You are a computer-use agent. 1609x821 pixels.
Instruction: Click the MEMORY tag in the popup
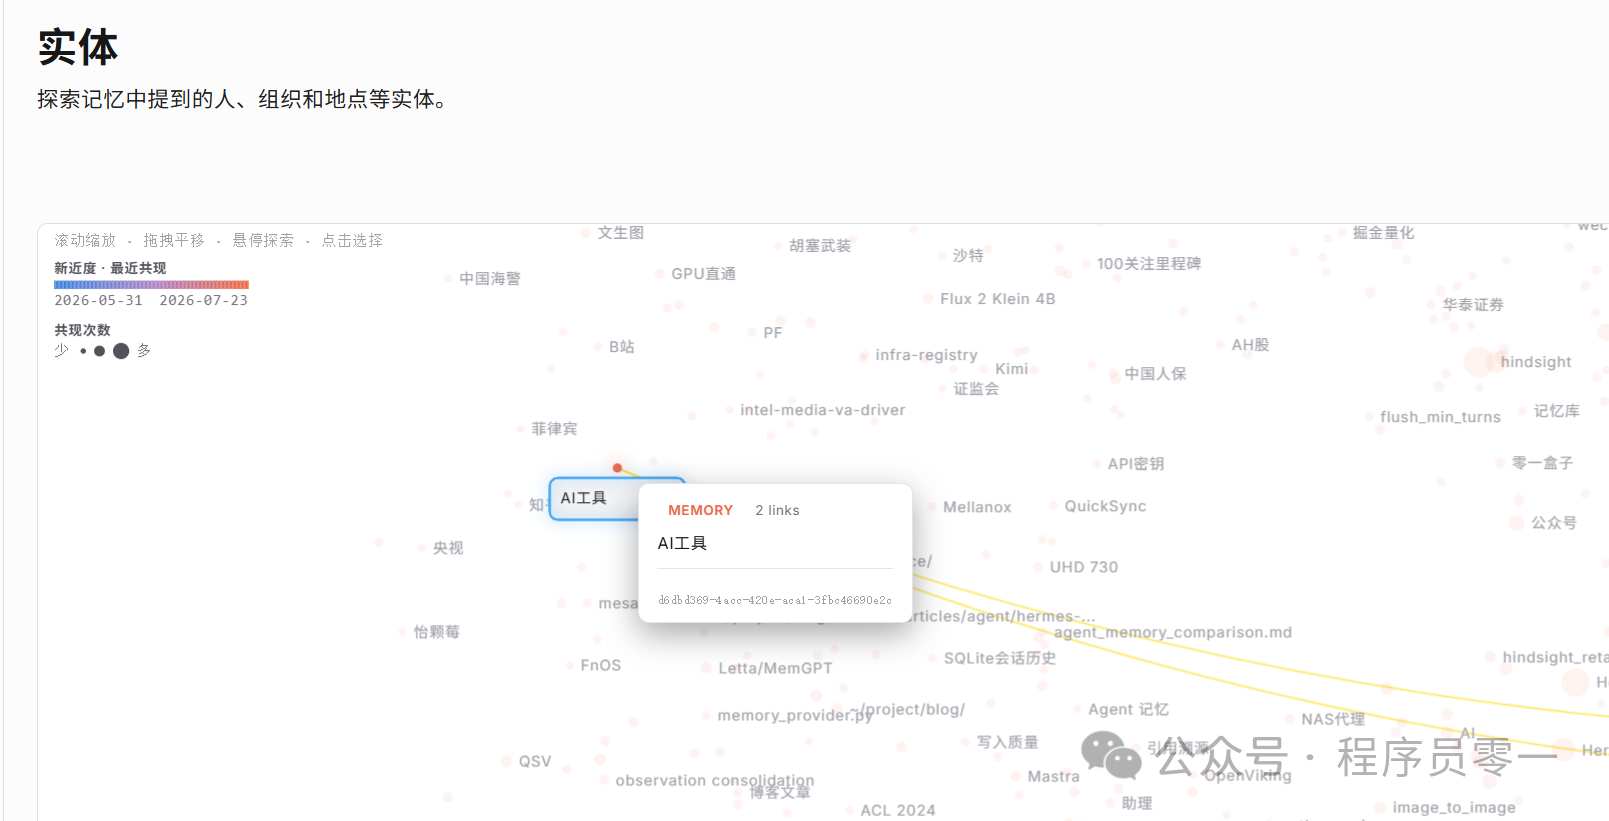coord(700,510)
